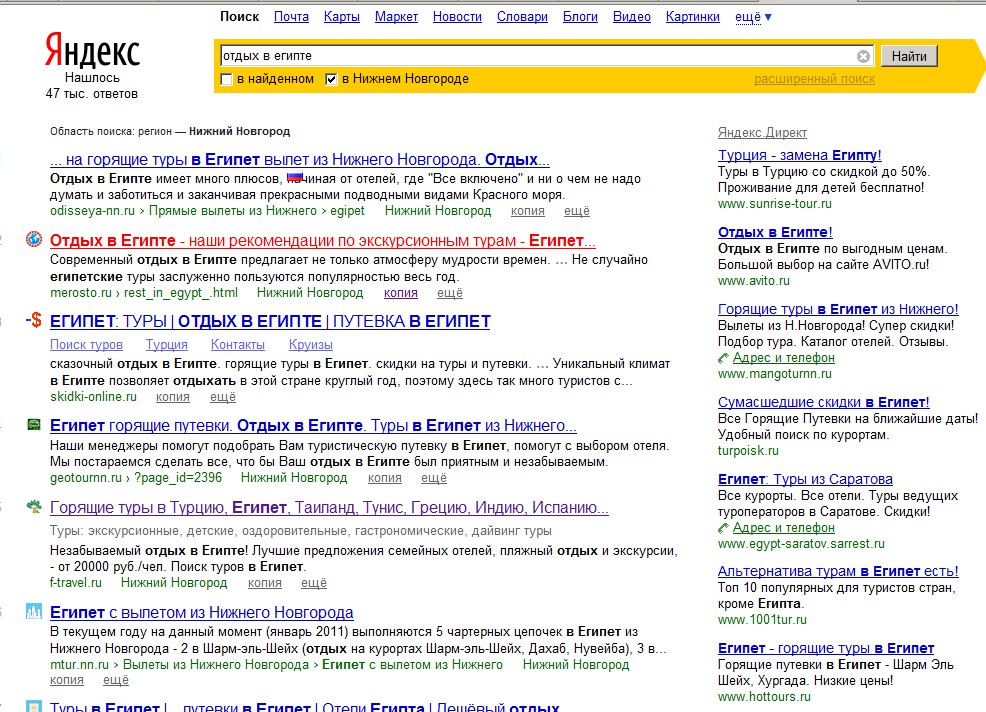Switch to the Маркет section
This screenshot has height=712, width=986.
tap(396, 17)
